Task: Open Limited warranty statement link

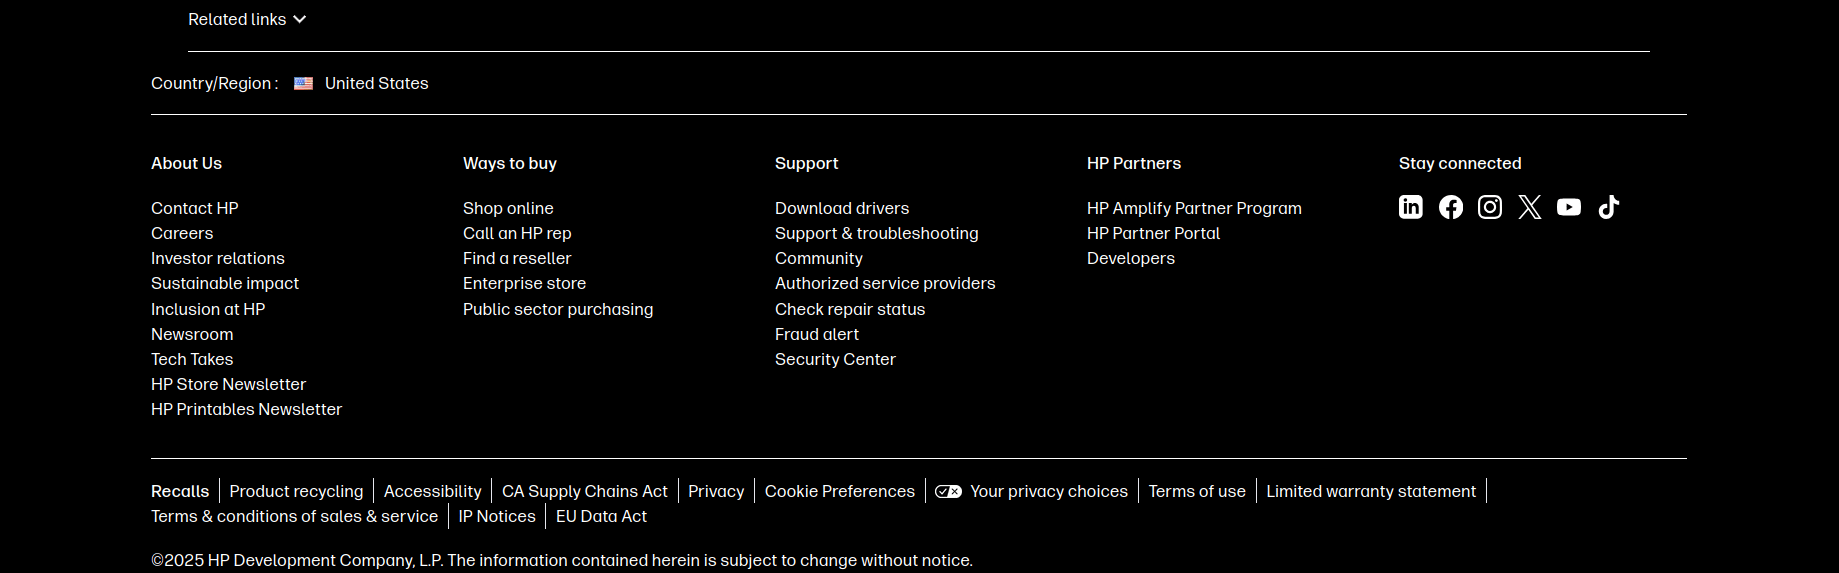Action: click(1371, 491)
